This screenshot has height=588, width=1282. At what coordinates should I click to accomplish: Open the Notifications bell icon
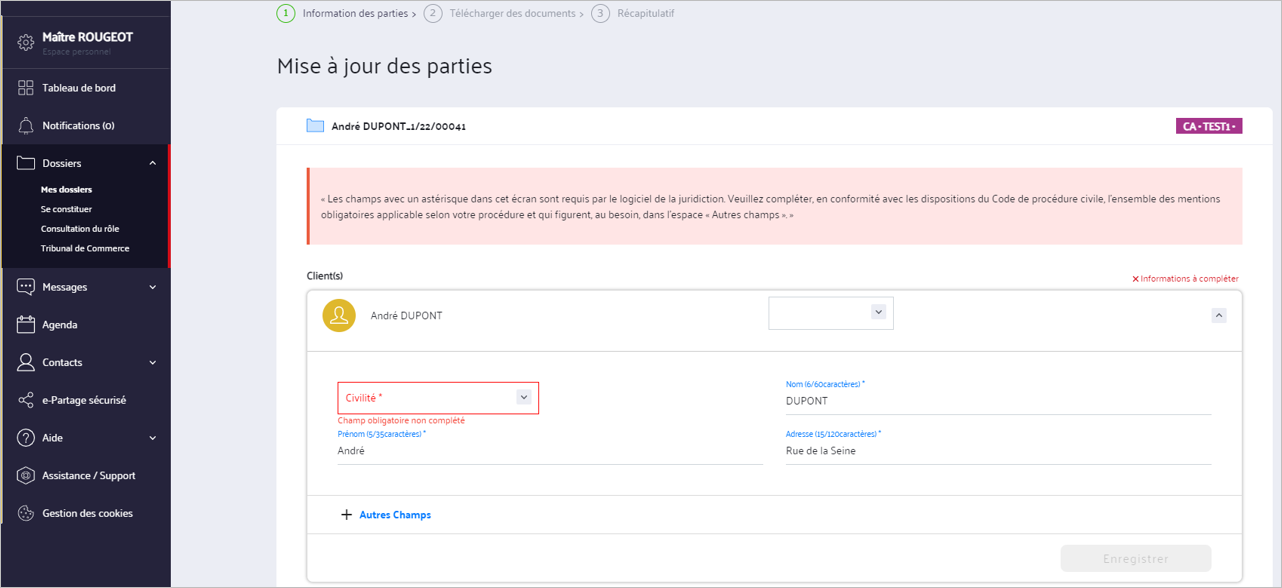(26, 126)
